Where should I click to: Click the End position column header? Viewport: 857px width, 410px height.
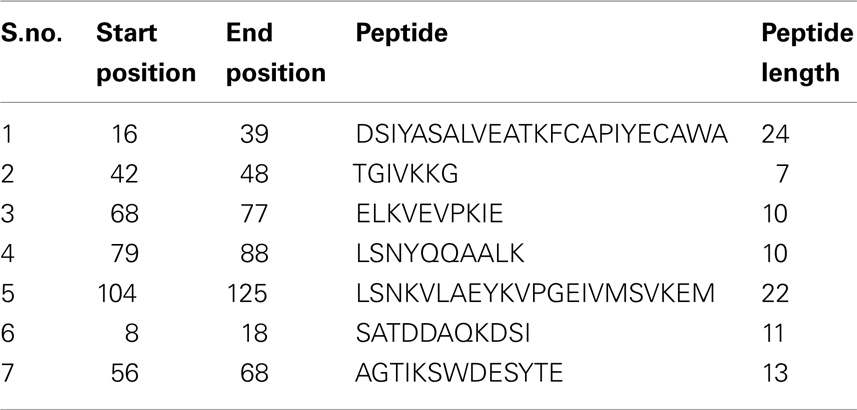tap(276, 52)
